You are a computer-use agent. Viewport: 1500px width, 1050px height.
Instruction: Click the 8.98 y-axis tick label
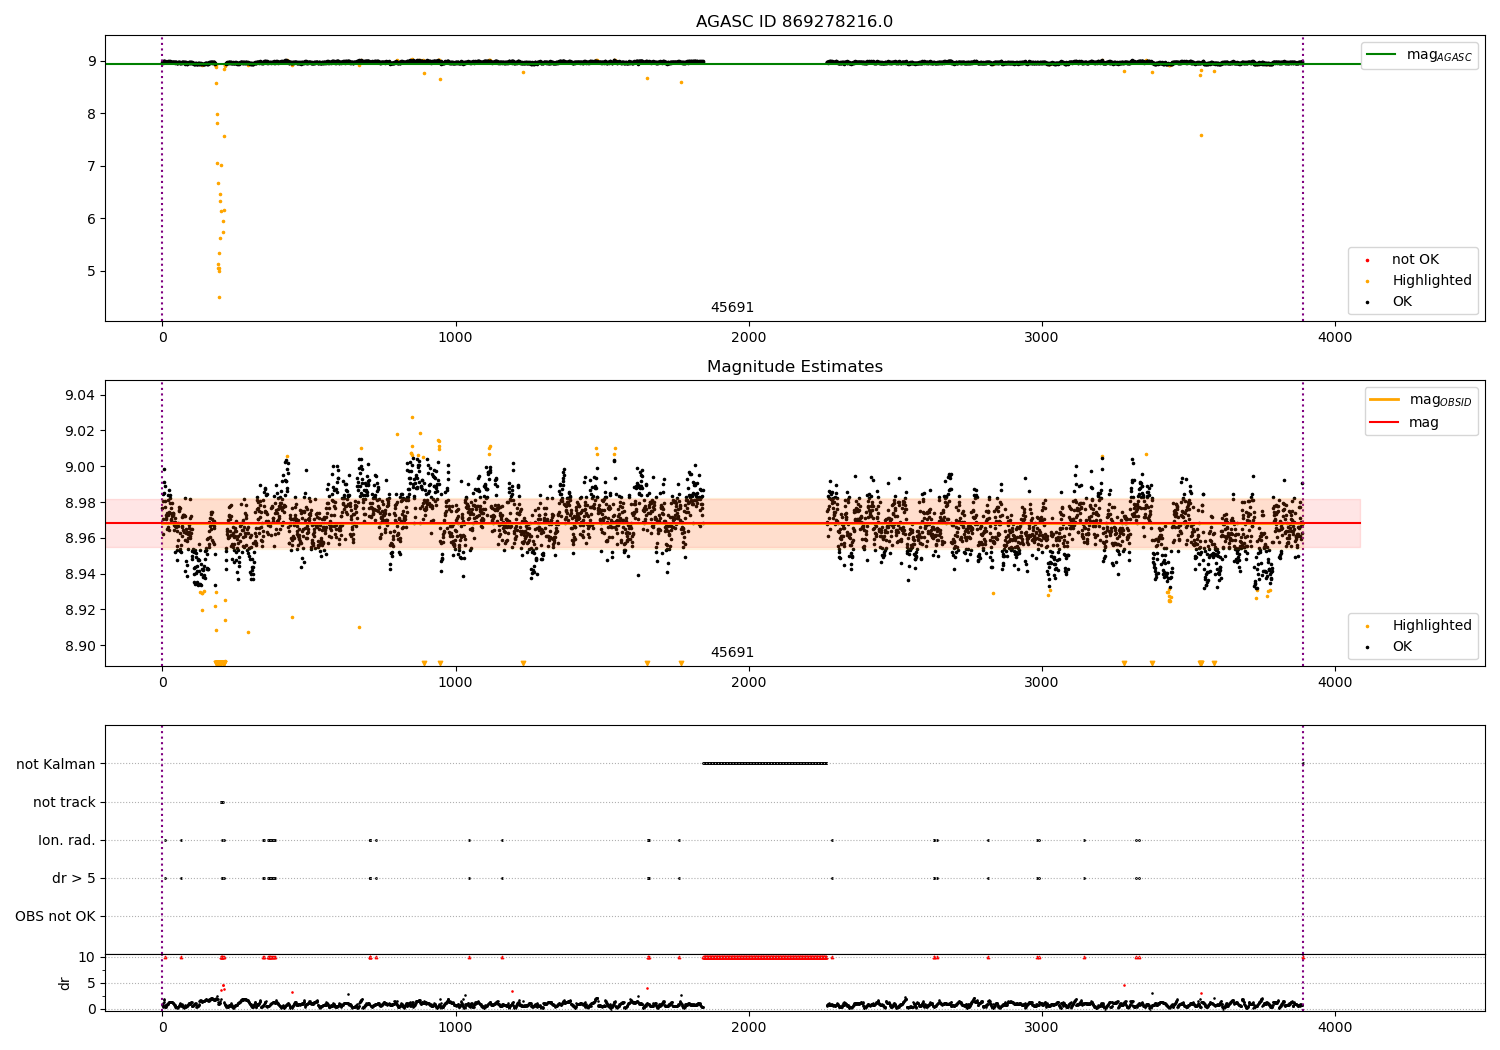pyautogui.click(x=80, y=503)
